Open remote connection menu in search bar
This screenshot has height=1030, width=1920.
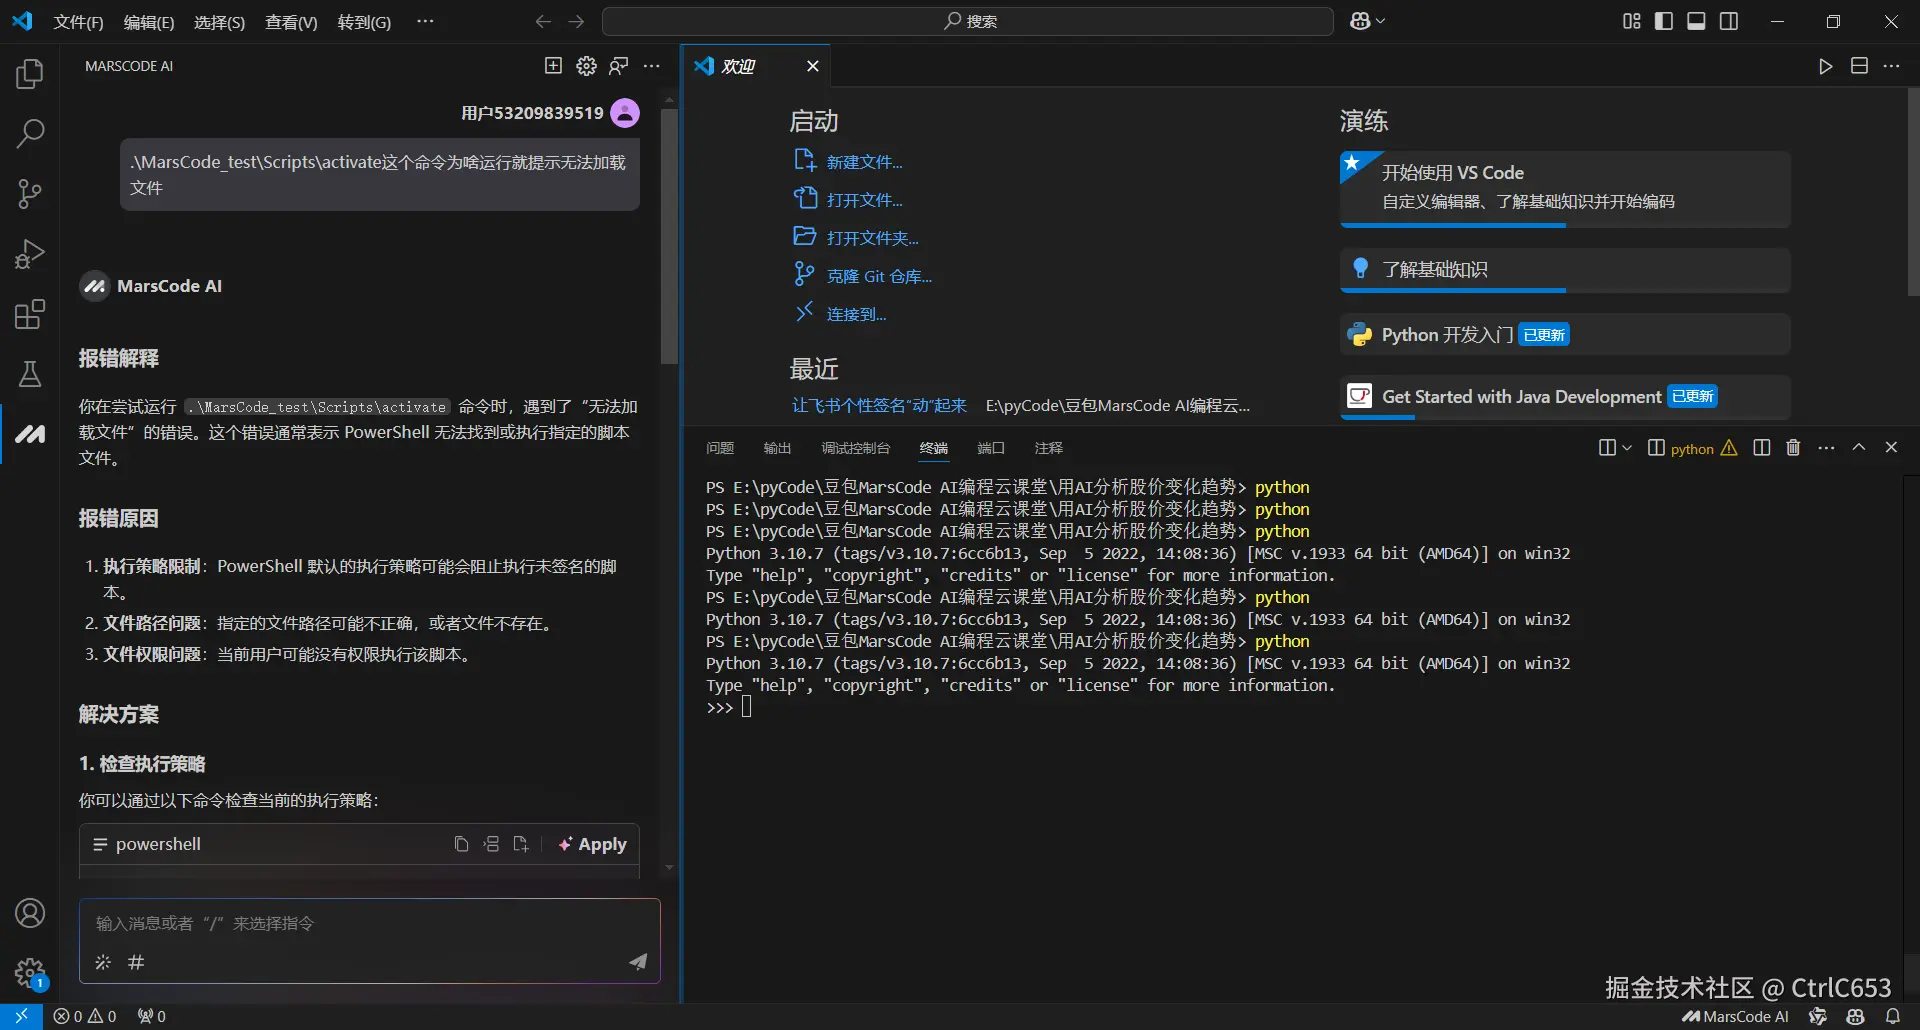pos(1366,20)
